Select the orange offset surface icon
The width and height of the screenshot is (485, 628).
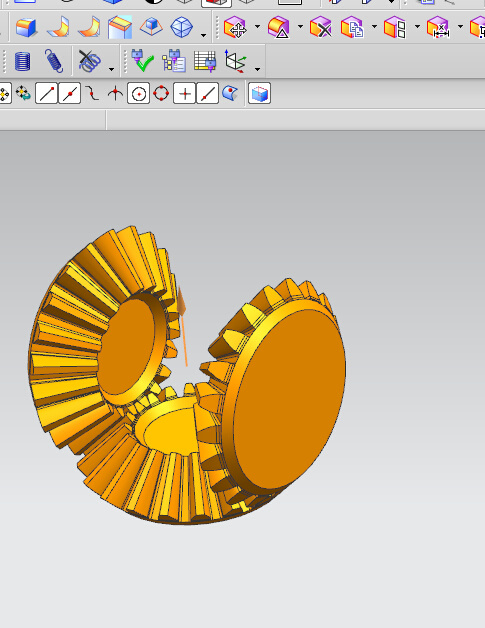click(89, 27)
